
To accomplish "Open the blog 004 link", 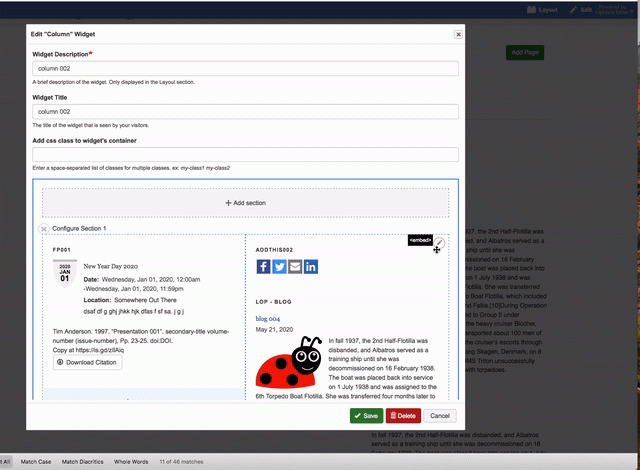I will tap(268, 319).
